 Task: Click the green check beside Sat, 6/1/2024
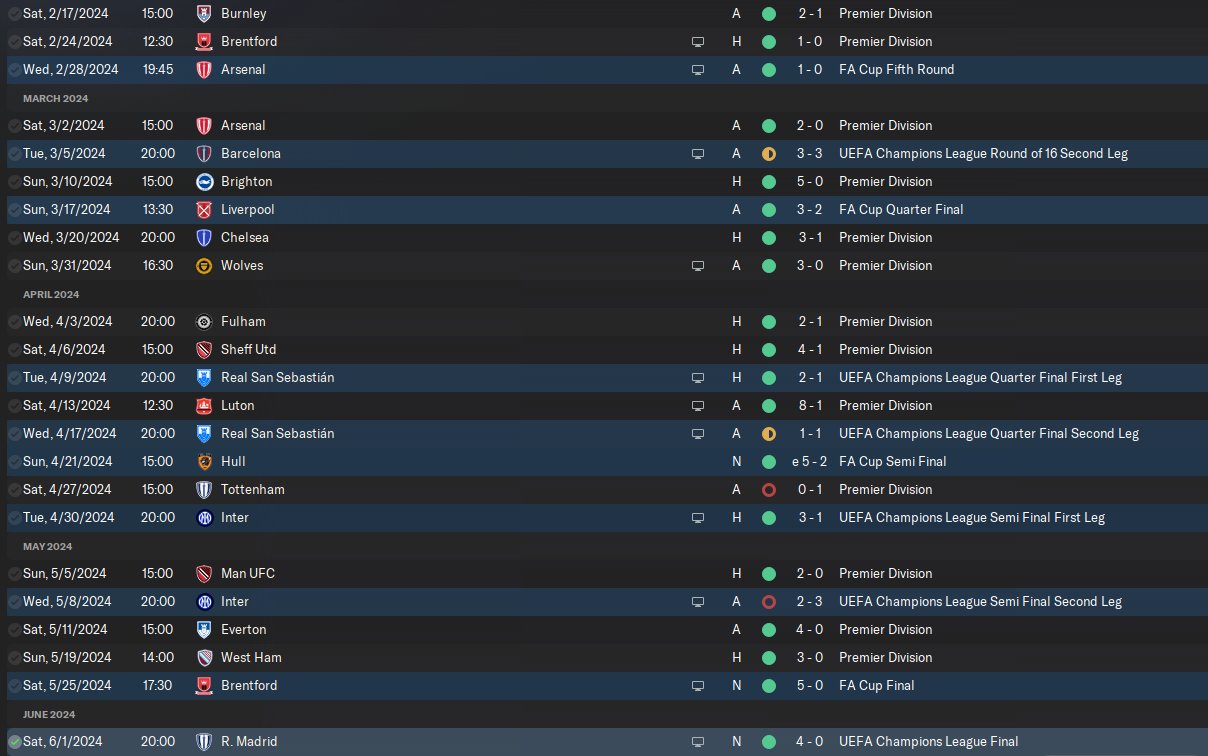tap(14, 742)
